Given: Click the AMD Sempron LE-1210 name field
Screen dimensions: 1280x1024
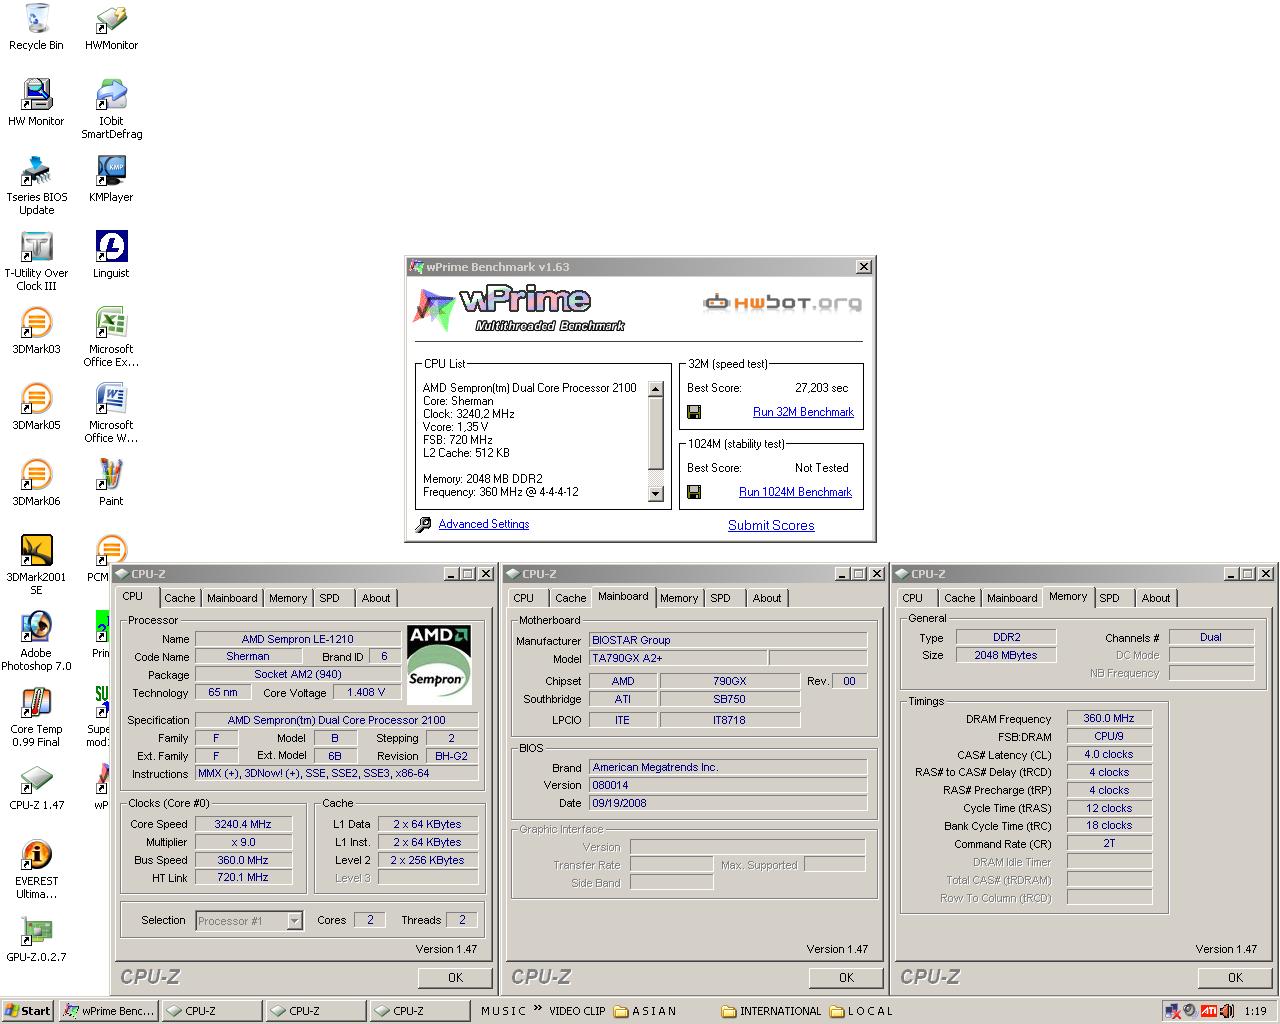Looking at the screenshot, I should [298, 639].
